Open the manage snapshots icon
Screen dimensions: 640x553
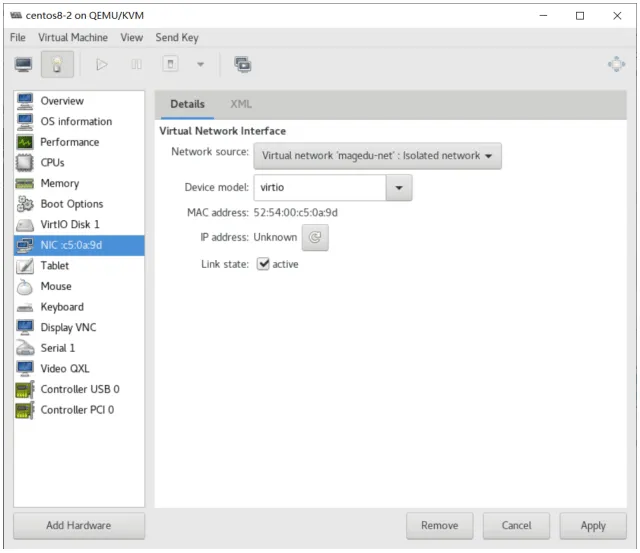click(x=243, y=64)
